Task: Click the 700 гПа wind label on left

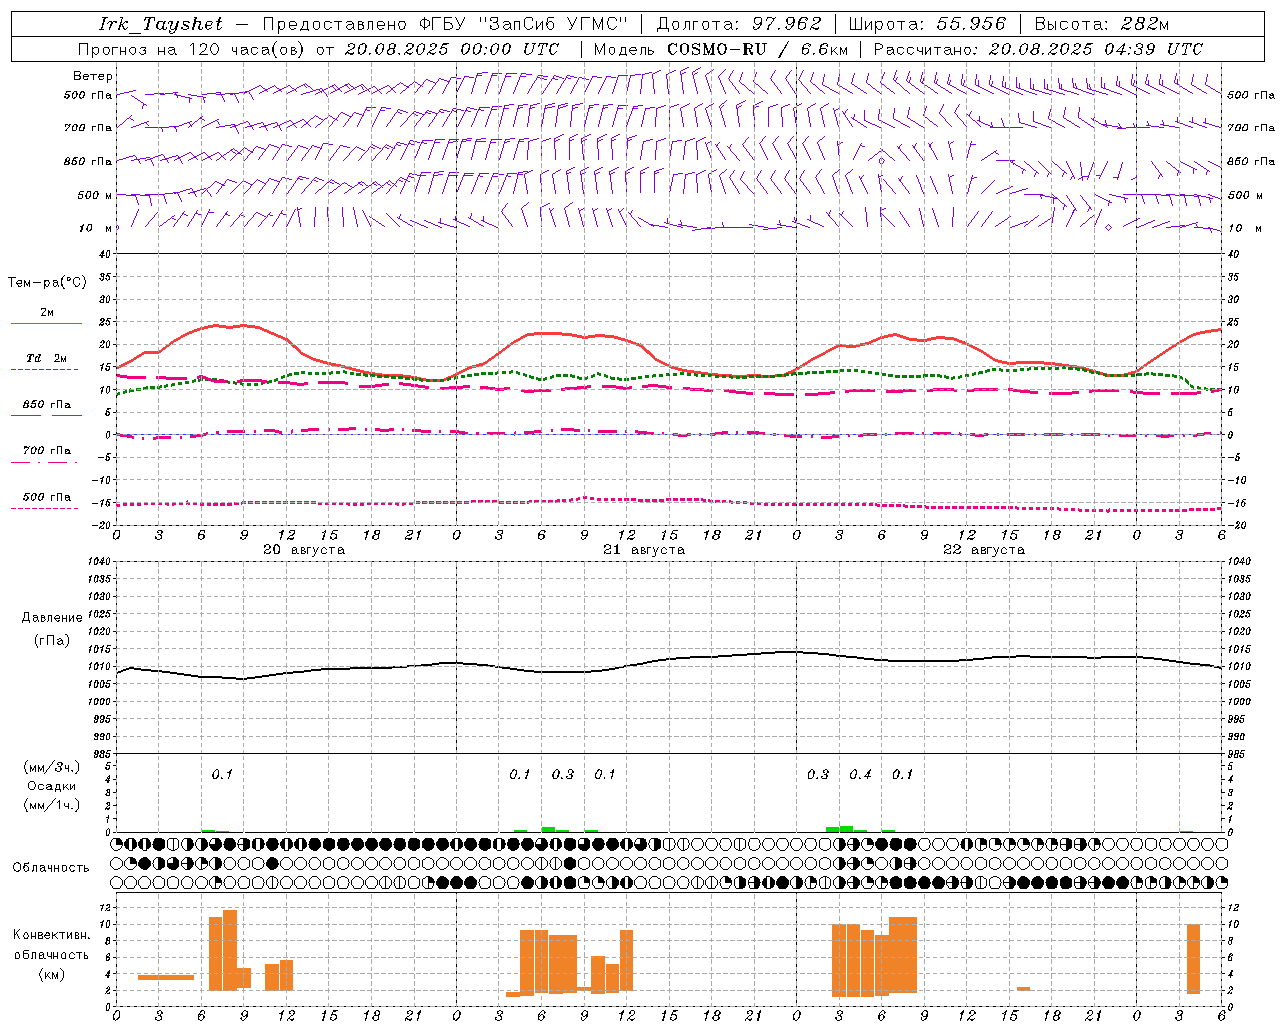Action: click(x=88, y=128)
